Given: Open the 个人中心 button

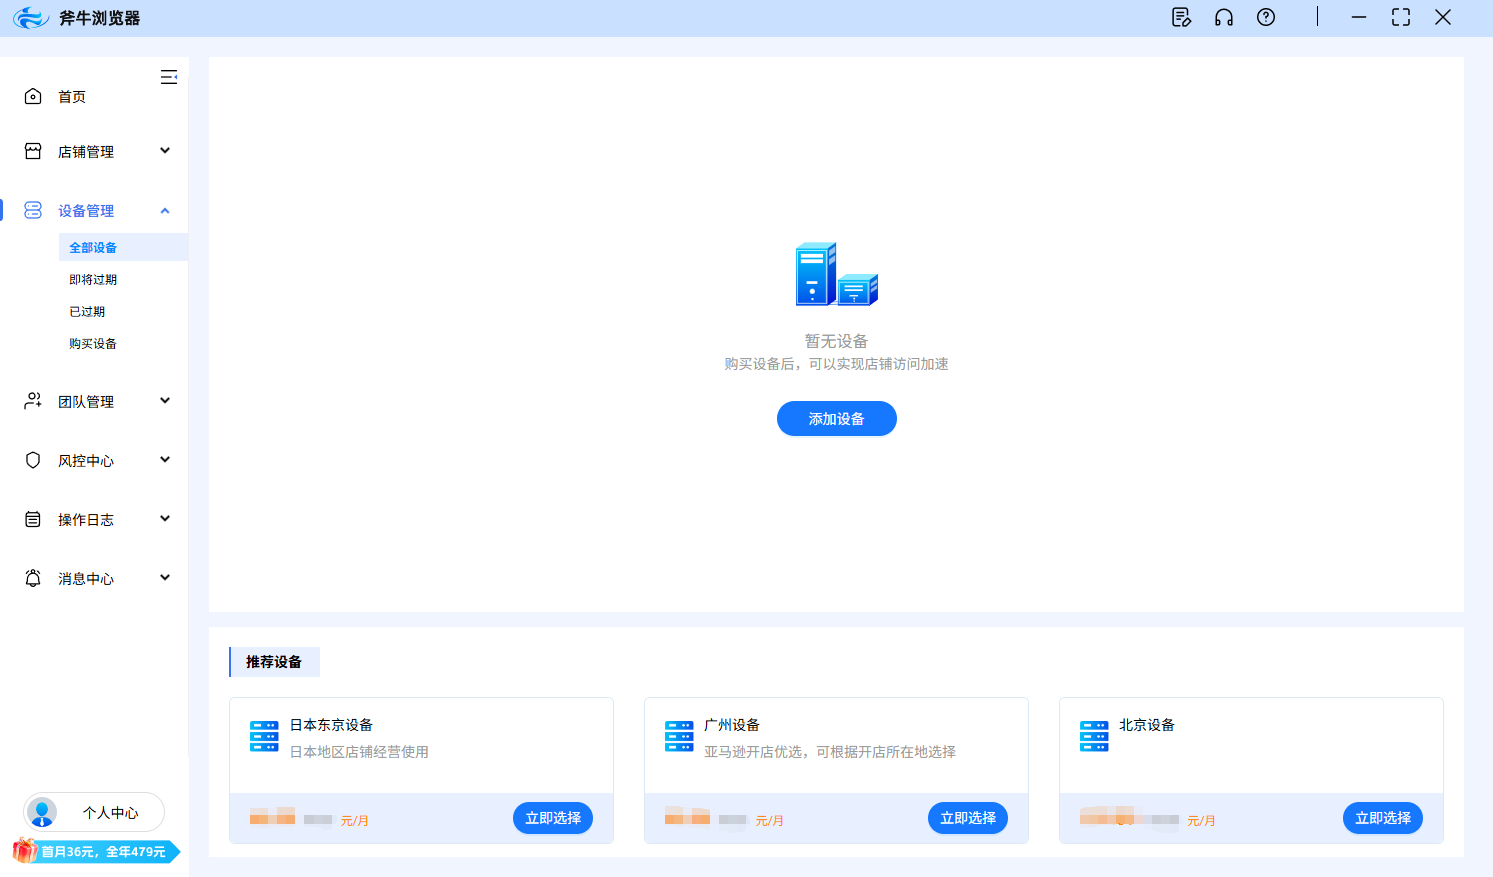Looking at the screenshot, I should (x=110, y=813).
